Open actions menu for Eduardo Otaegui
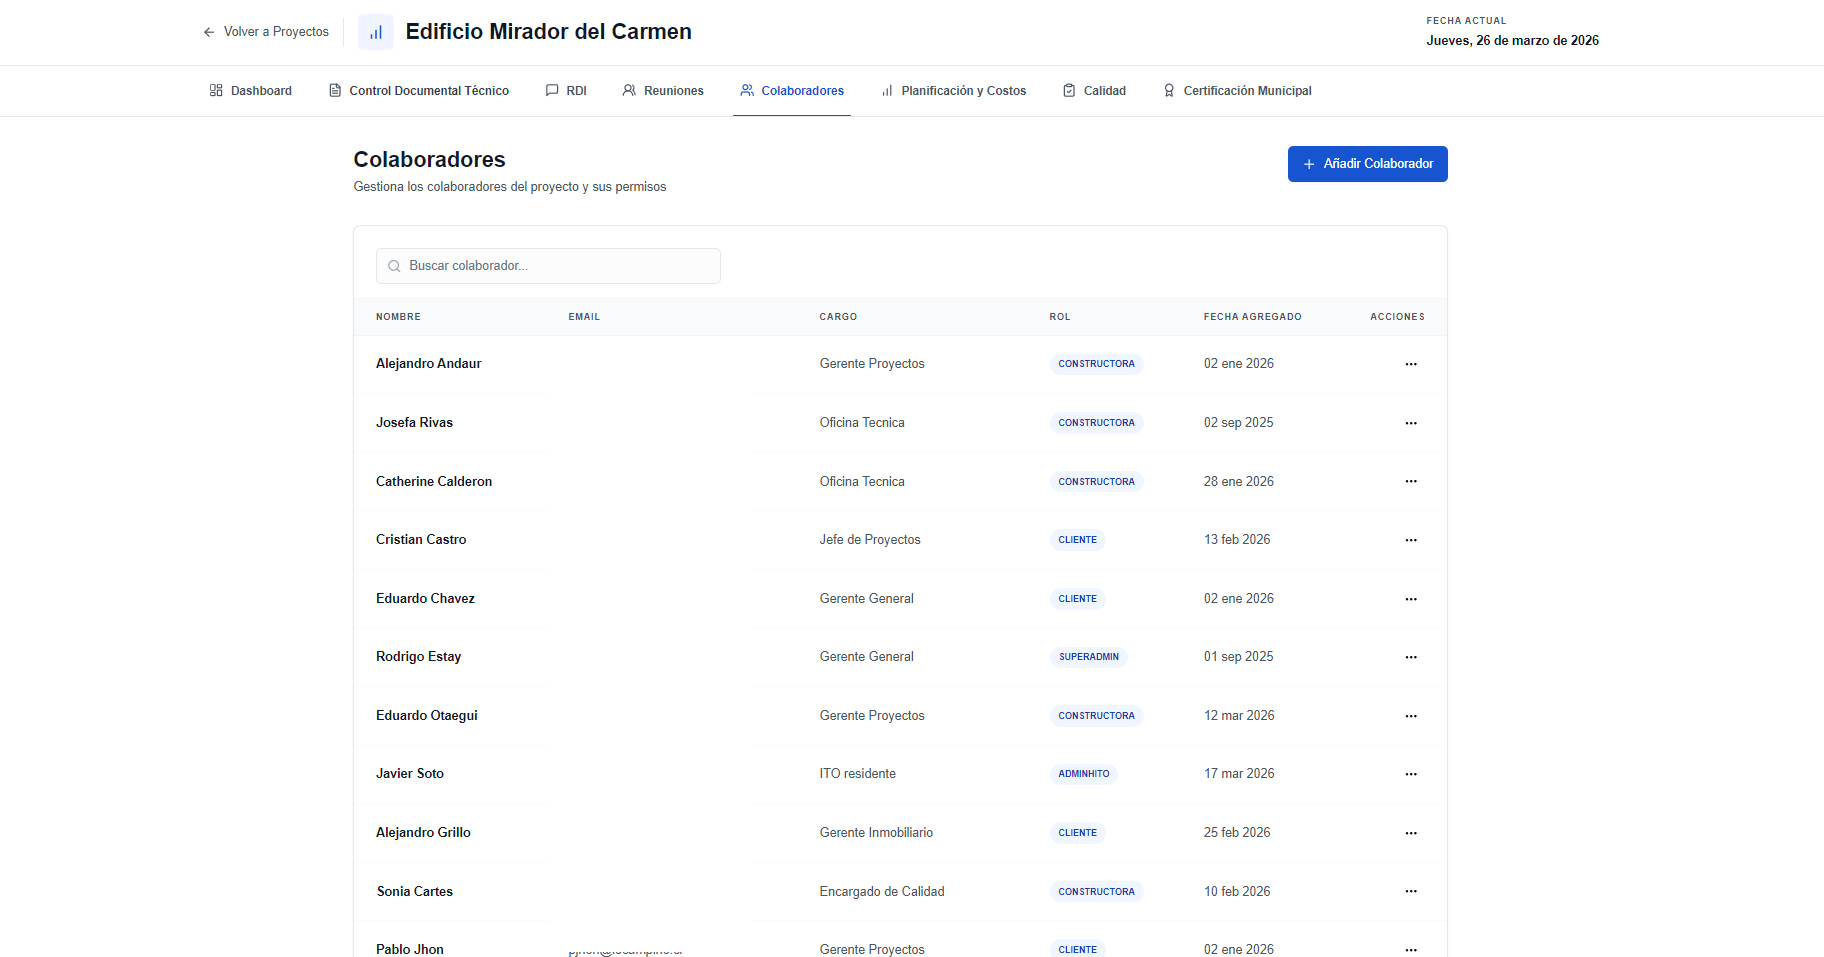1824x957 pixels. pyautogui.click(x=1411, y=716)
